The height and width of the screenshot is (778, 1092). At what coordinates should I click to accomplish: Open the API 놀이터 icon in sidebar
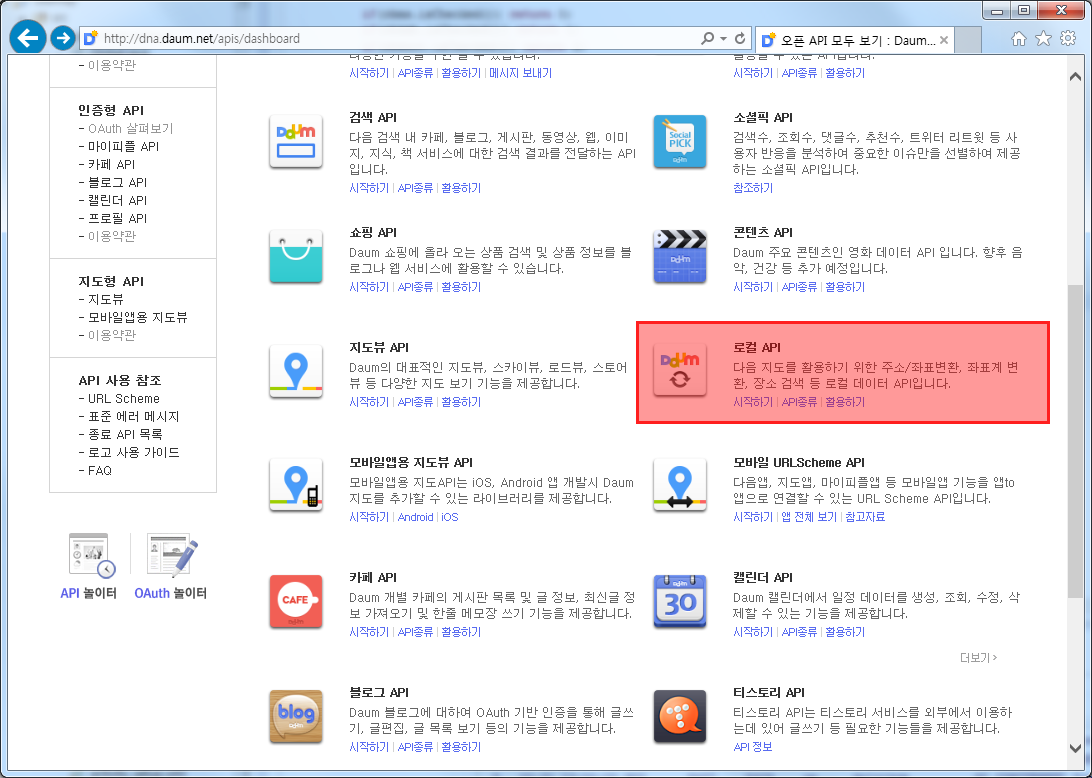[x=92, y=555]
